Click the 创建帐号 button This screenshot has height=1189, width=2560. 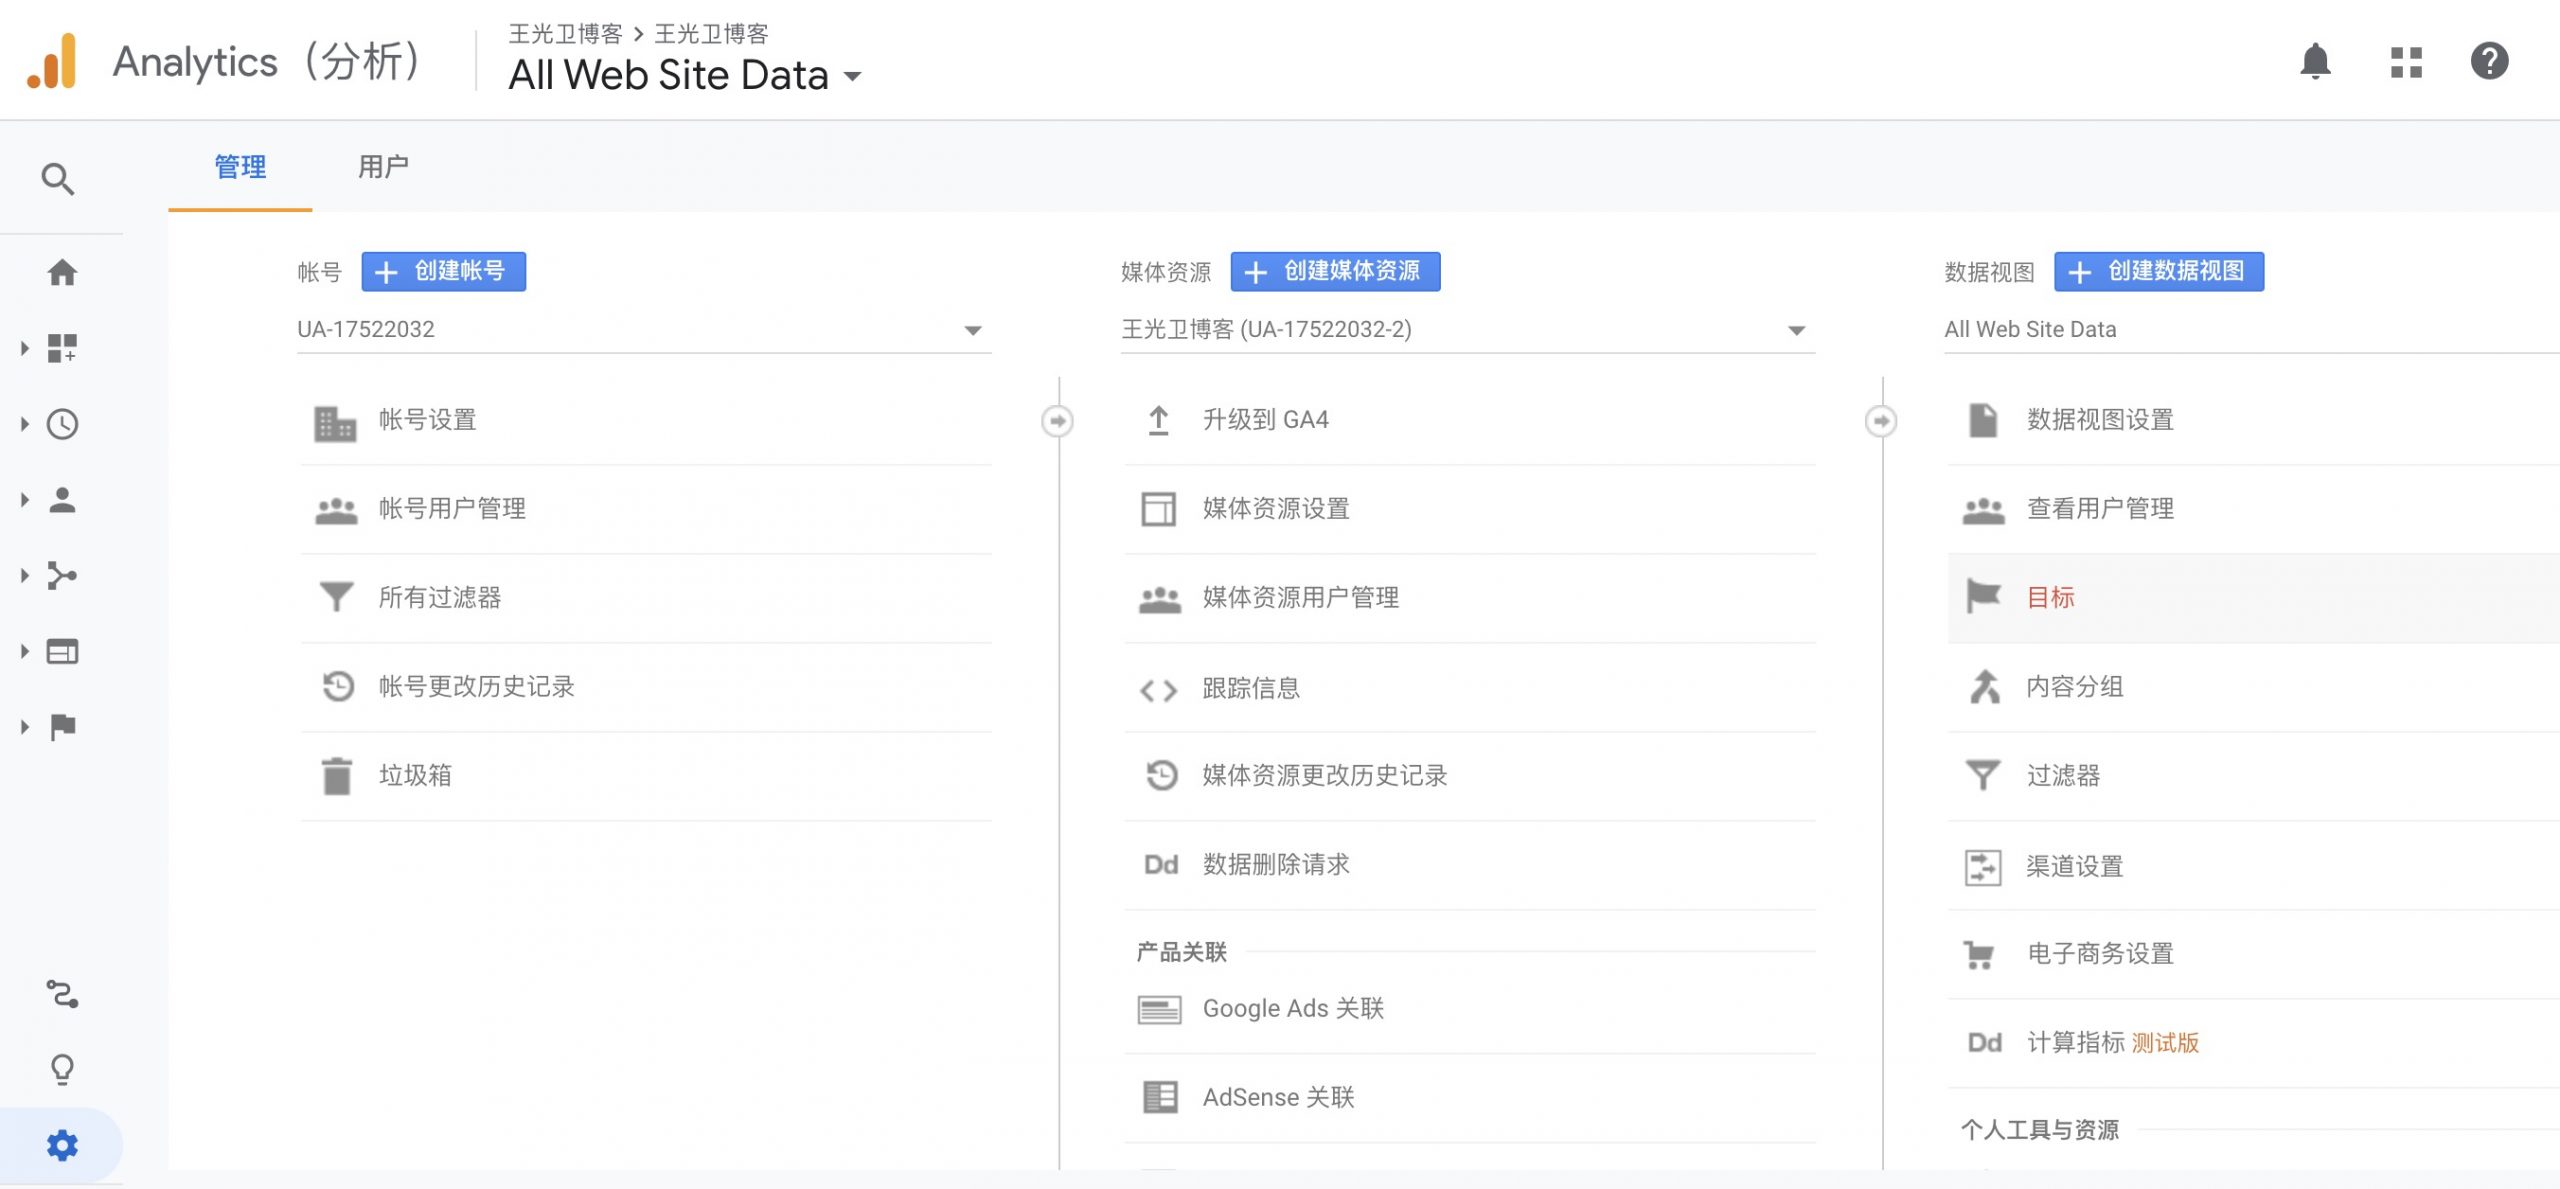443,271
